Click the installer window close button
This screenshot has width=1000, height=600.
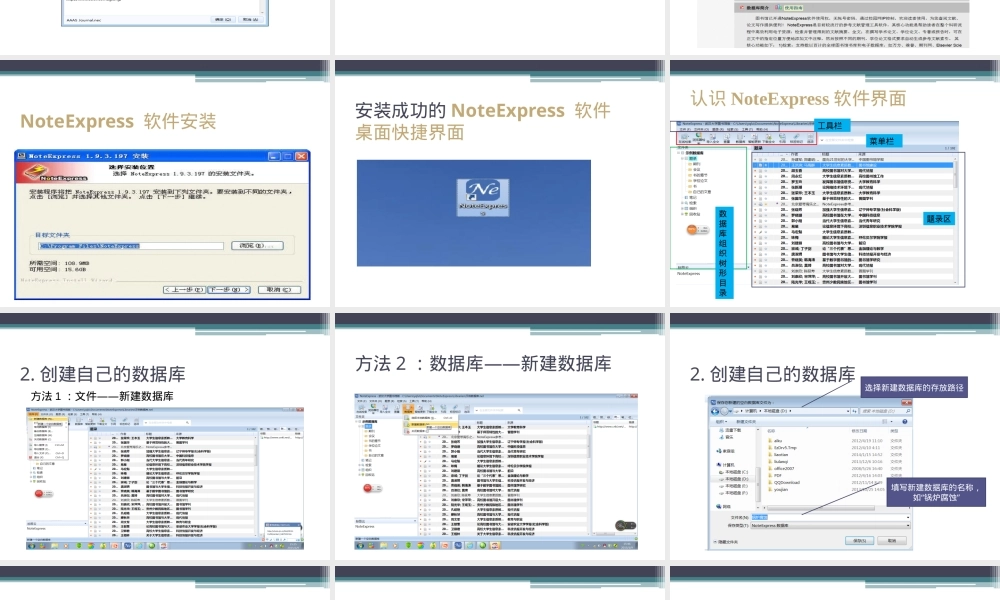pos(302,156)
